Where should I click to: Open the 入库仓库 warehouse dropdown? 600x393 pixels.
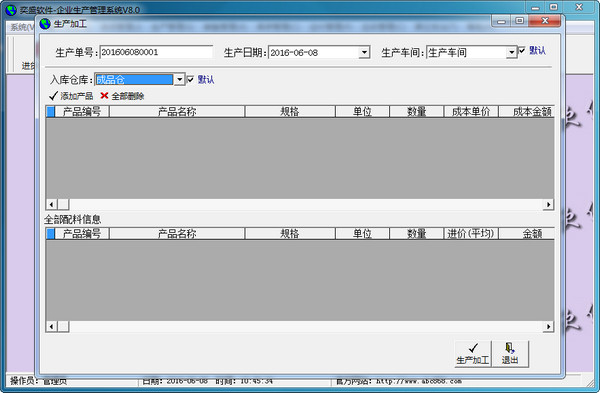point(179,80)
